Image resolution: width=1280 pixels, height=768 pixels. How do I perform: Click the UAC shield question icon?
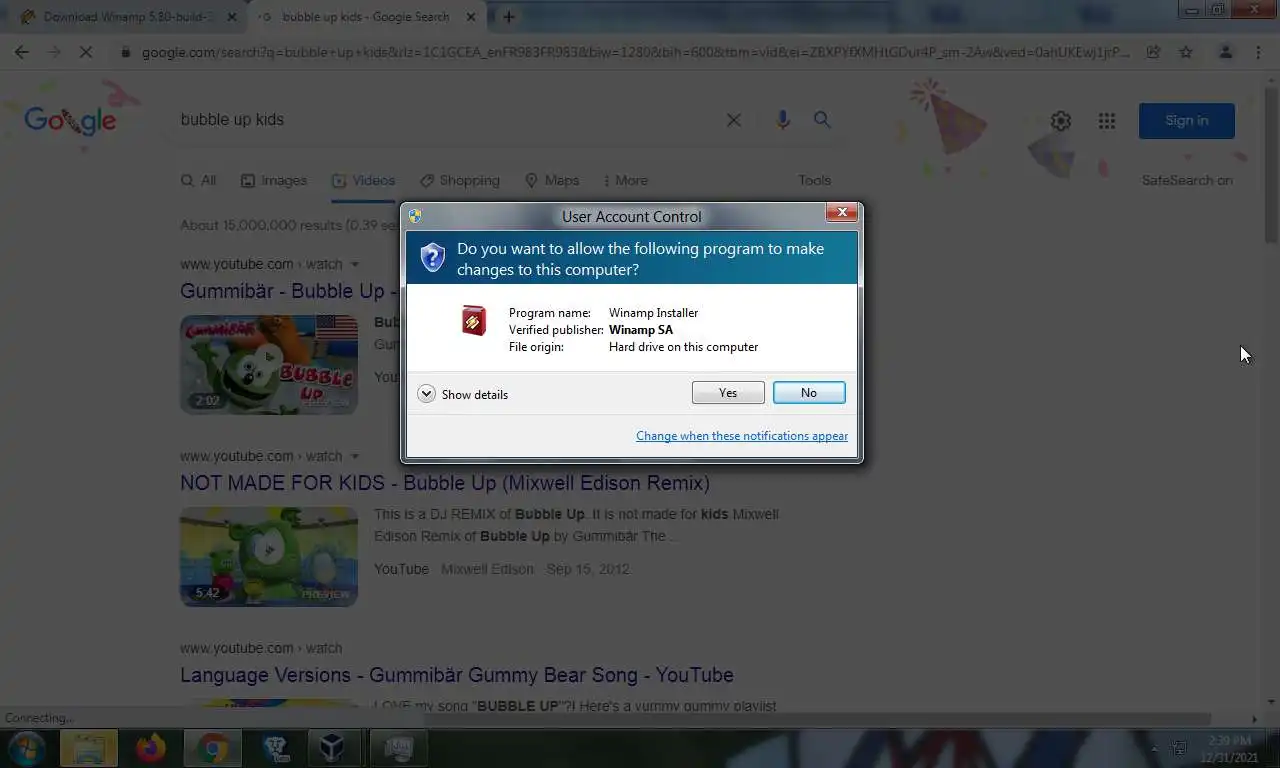[x=432, y=257]
